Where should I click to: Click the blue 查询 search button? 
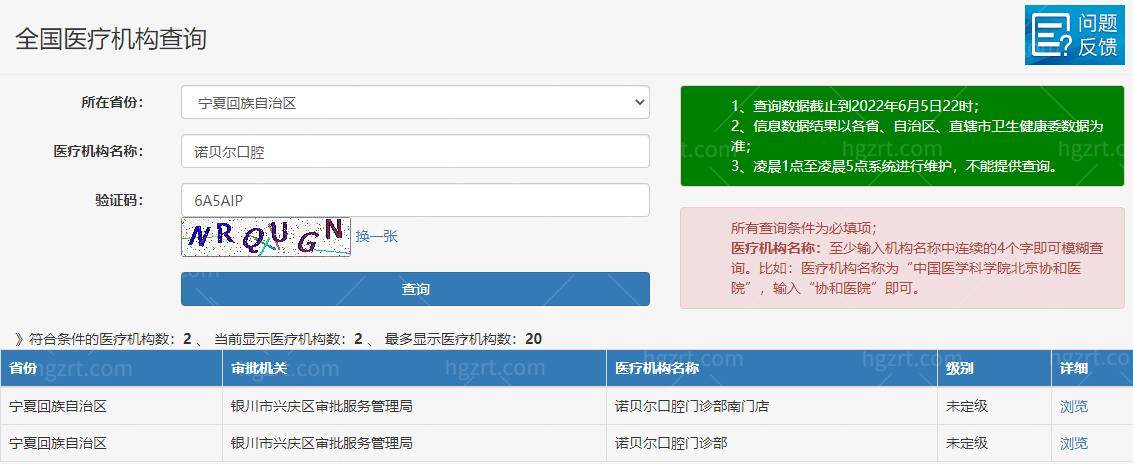pos(415,289)
